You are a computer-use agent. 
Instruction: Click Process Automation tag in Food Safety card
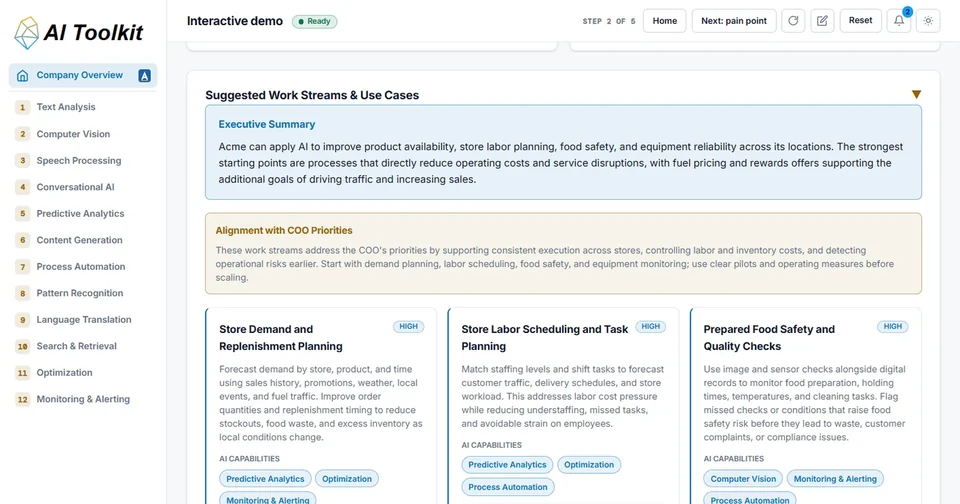pos(750,499)
